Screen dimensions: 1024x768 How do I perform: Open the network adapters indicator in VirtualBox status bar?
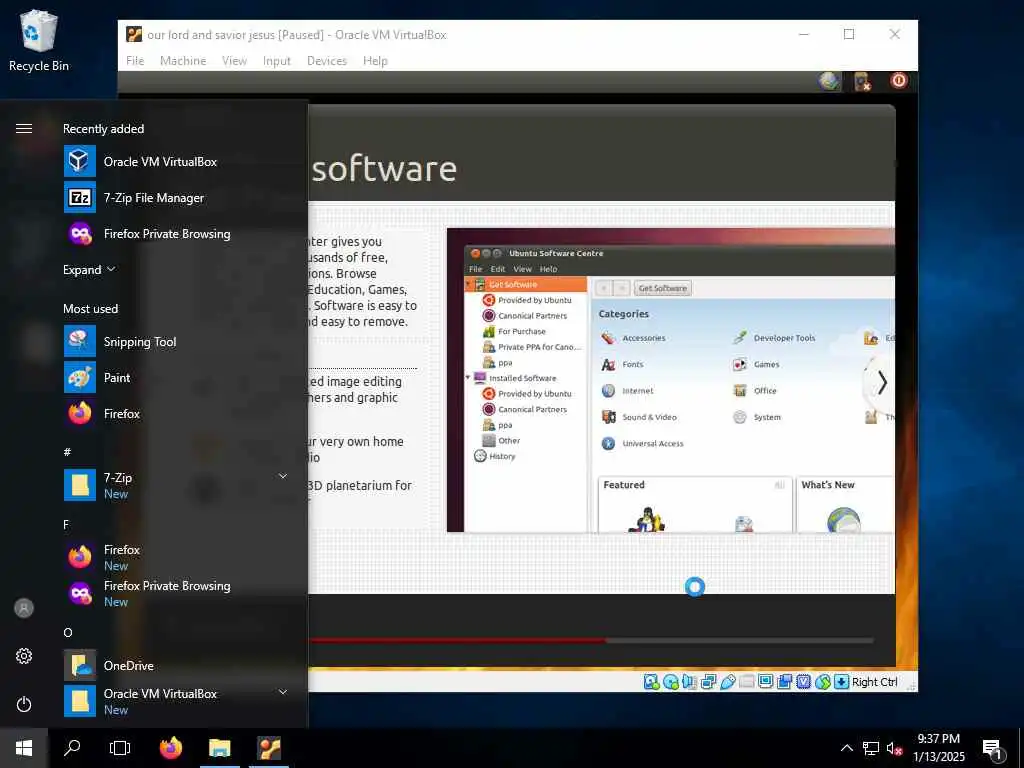tap(709, 682)
